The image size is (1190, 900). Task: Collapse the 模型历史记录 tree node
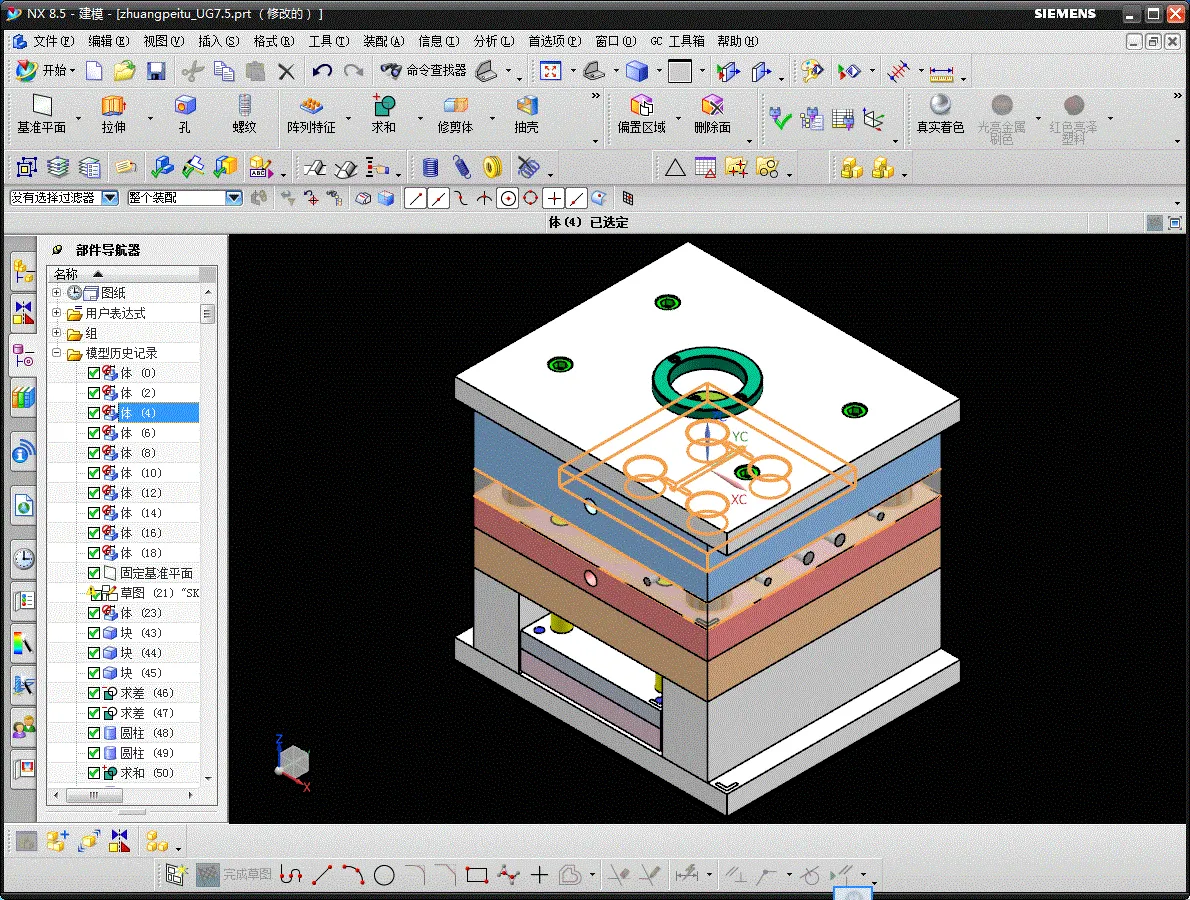[x=57, y=353]
